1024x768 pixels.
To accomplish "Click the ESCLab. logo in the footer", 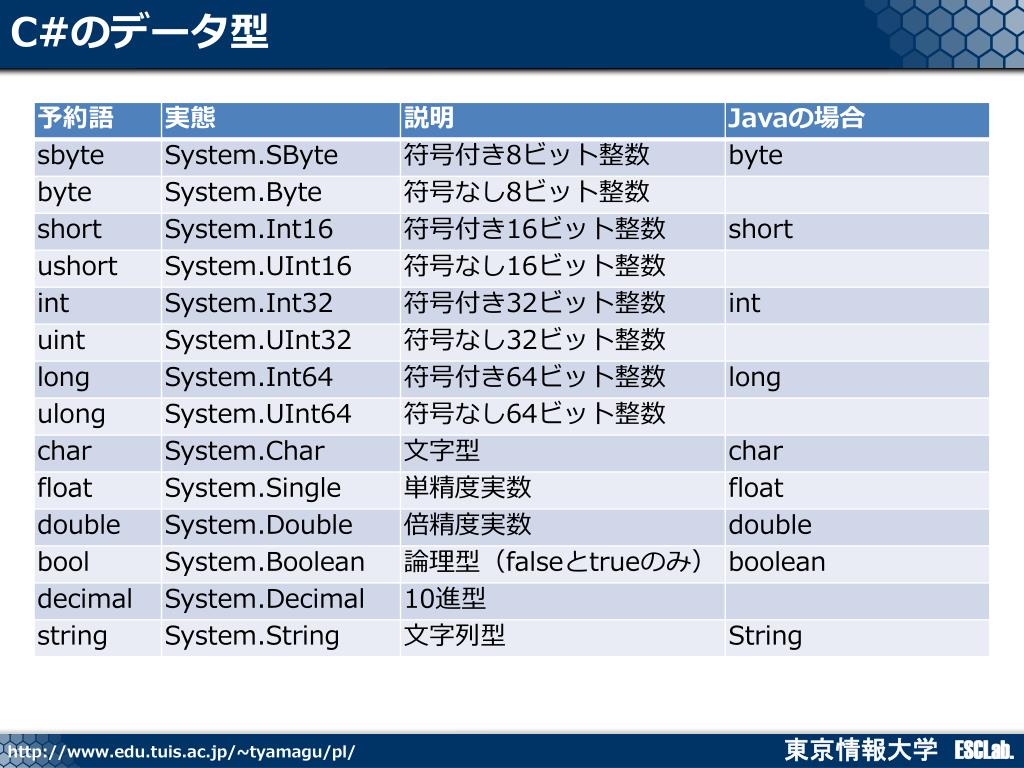I will point(984,750).
